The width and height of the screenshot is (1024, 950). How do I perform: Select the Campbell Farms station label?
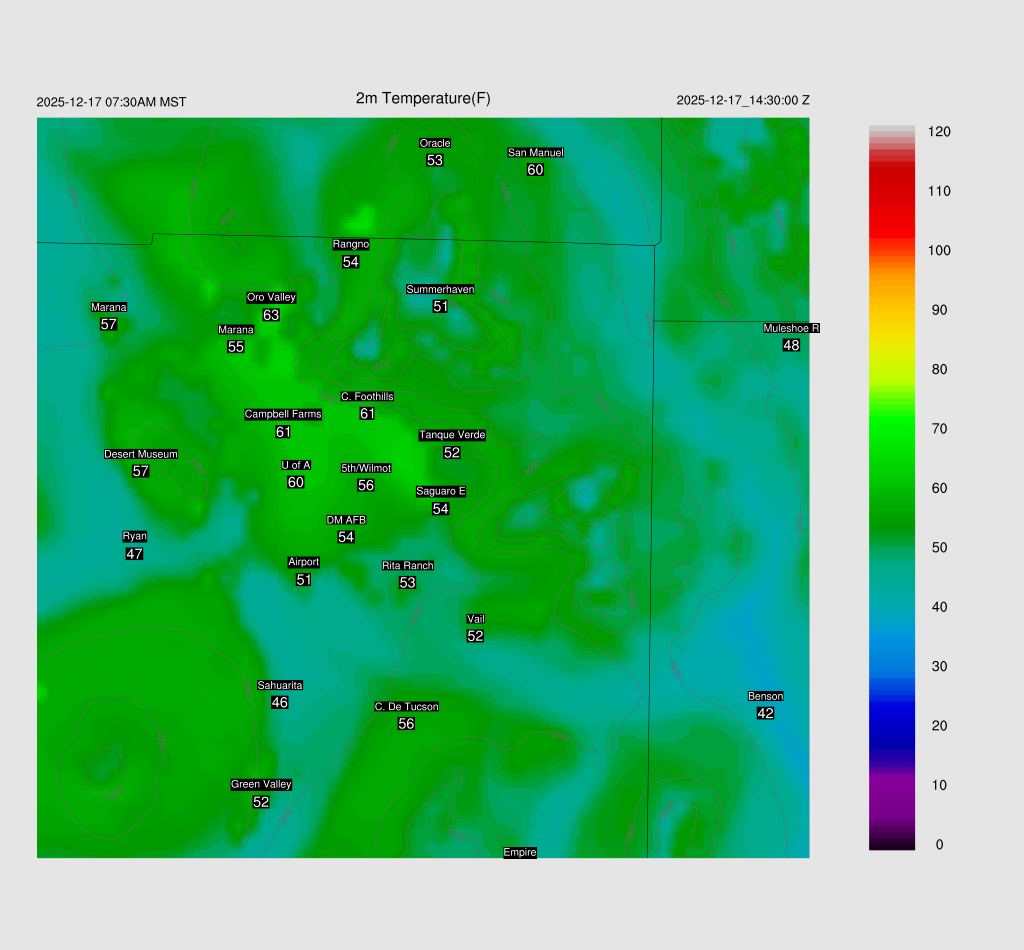tap(283, 414)
